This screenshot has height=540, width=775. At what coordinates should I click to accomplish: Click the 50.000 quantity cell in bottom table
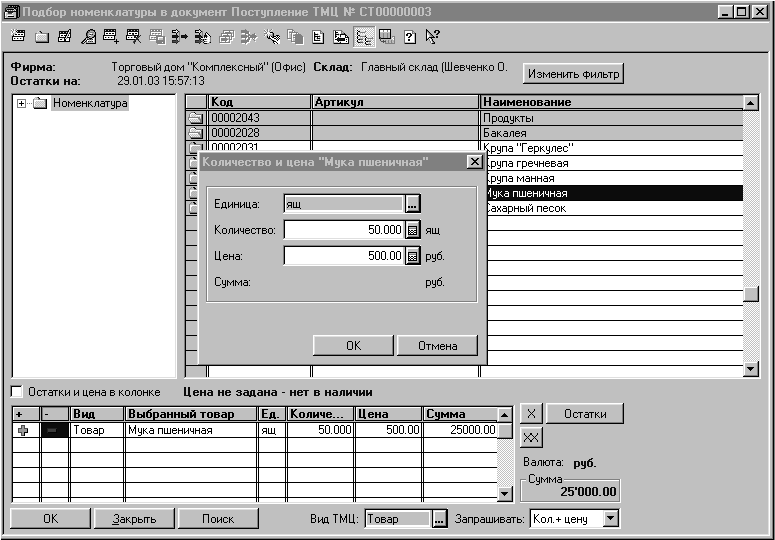coord(320,430)
